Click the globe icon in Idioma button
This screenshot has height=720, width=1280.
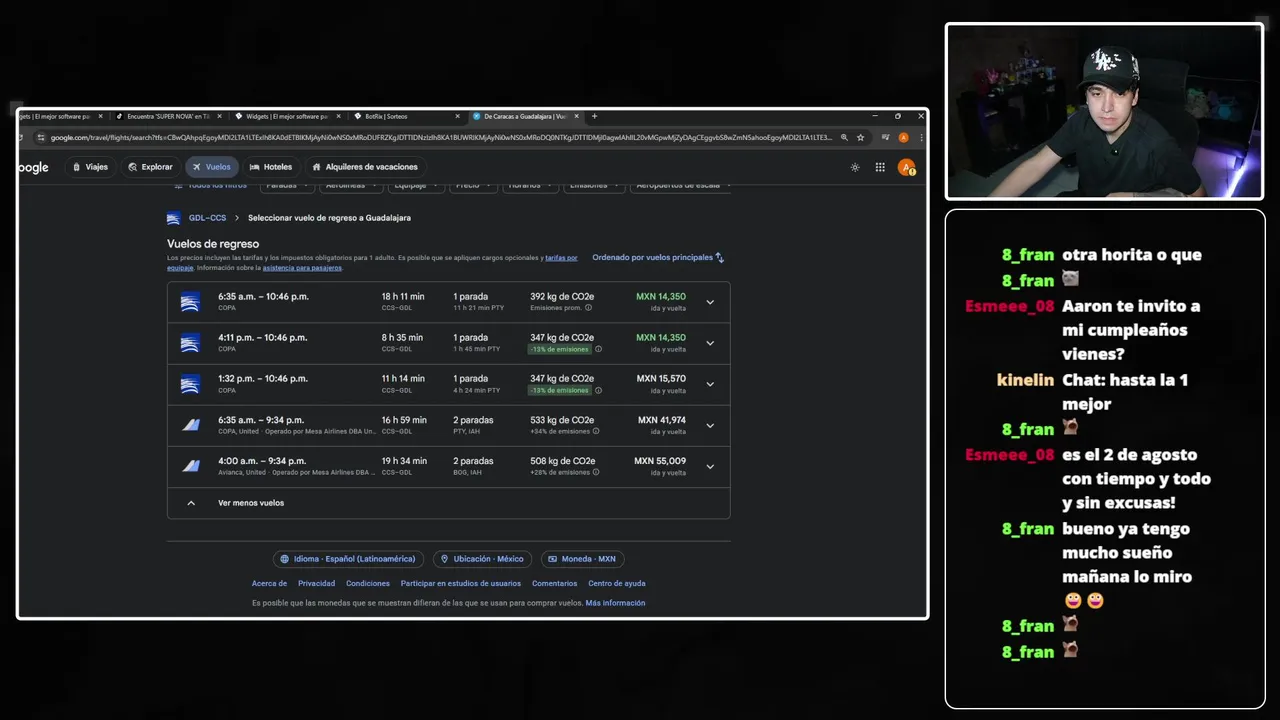tap(285, 559)
